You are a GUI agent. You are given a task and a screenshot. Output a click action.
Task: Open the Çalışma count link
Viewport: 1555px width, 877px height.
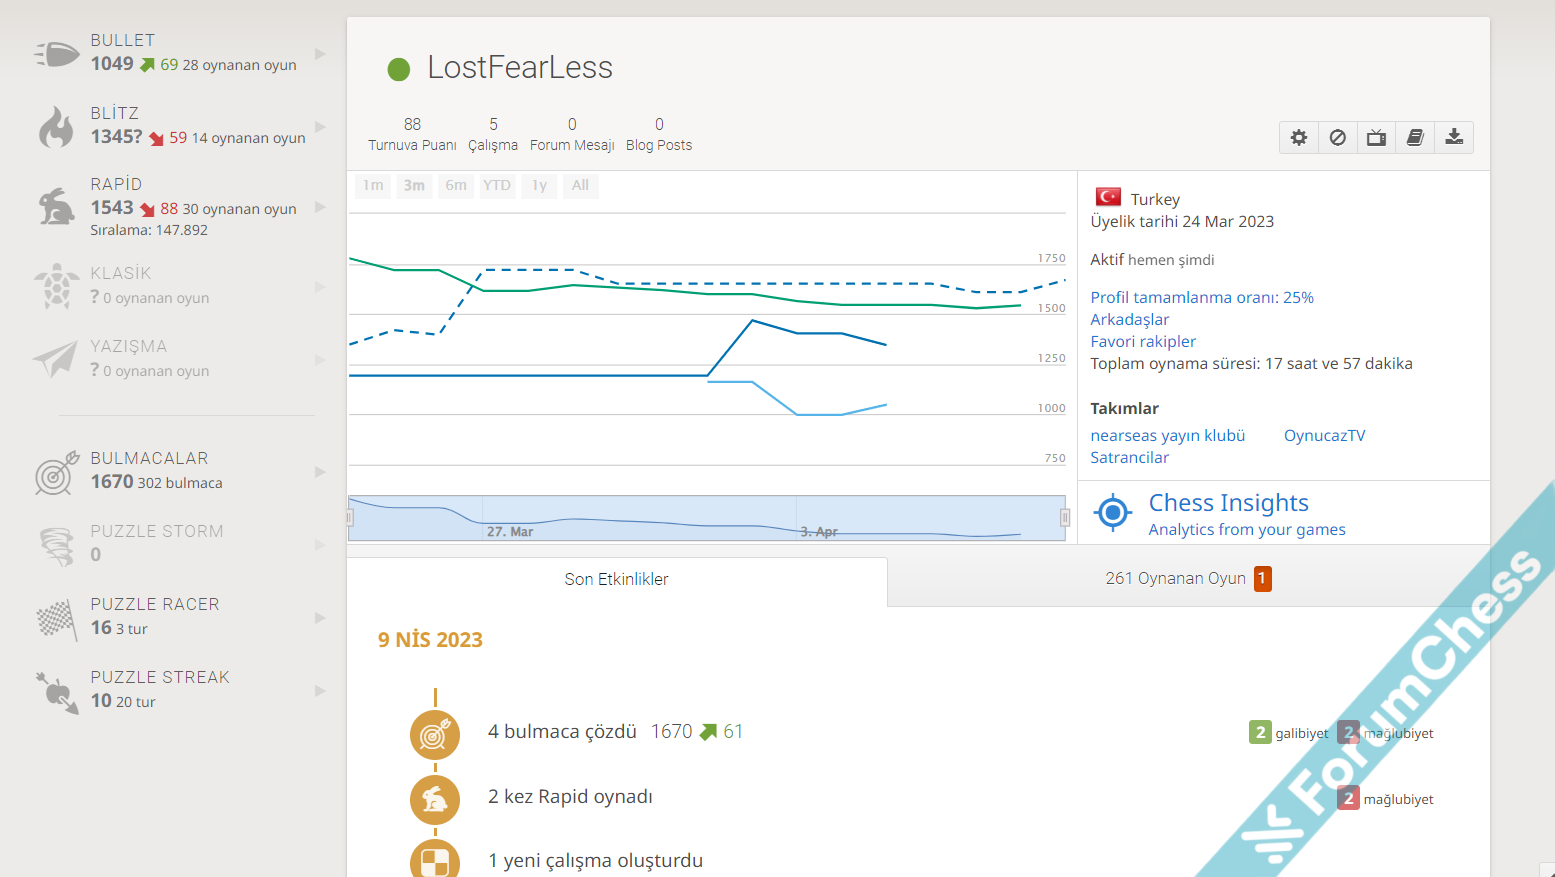point(493,134)
